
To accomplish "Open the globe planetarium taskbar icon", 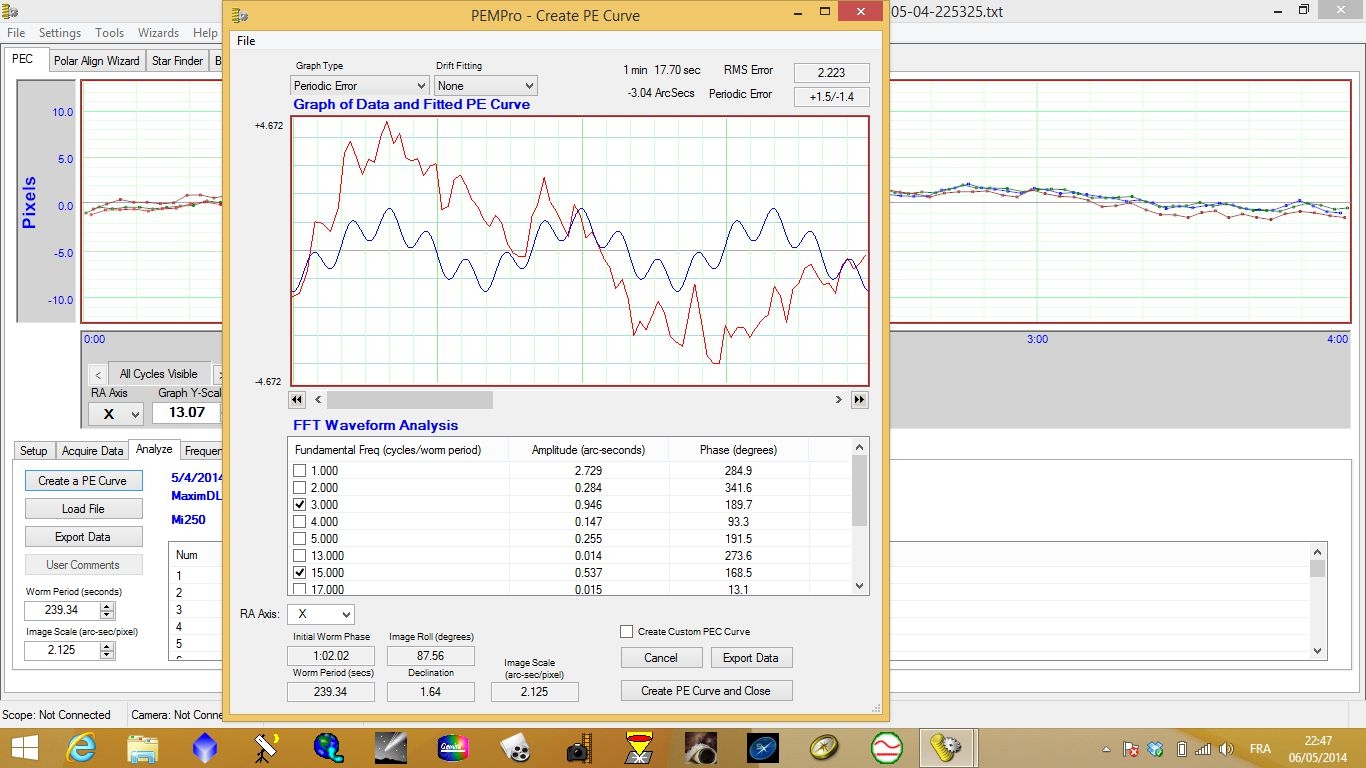I will click(328, 748).
